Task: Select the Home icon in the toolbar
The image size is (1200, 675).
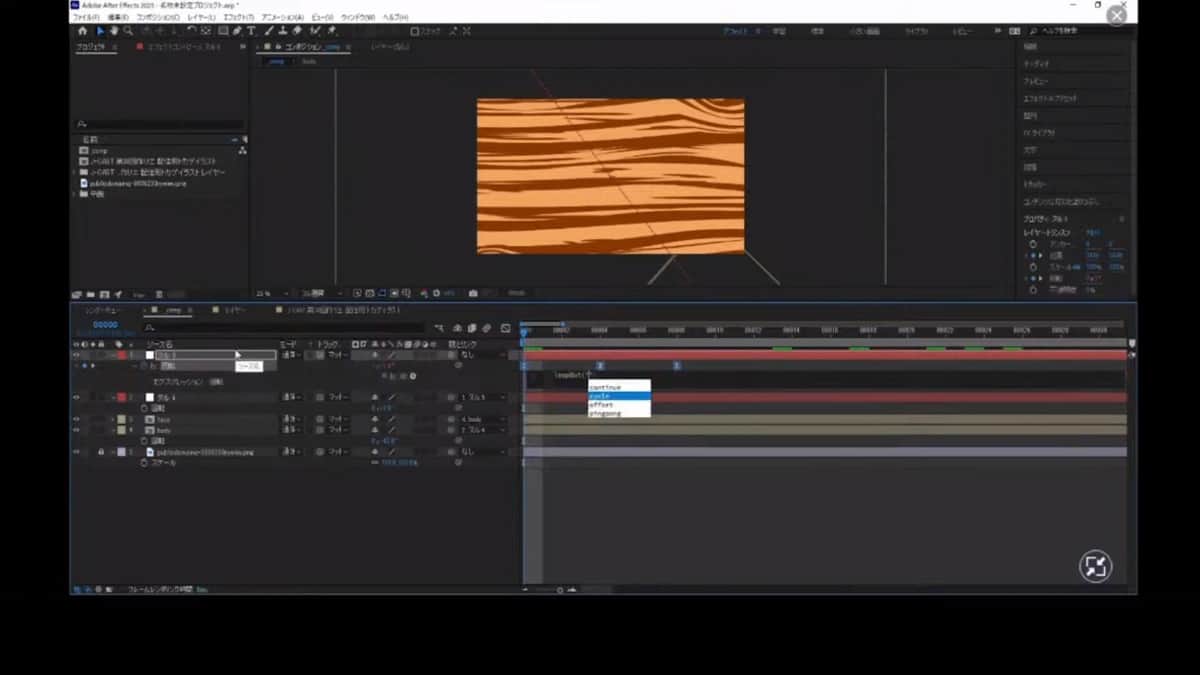Action: click(x=84, y=31)
